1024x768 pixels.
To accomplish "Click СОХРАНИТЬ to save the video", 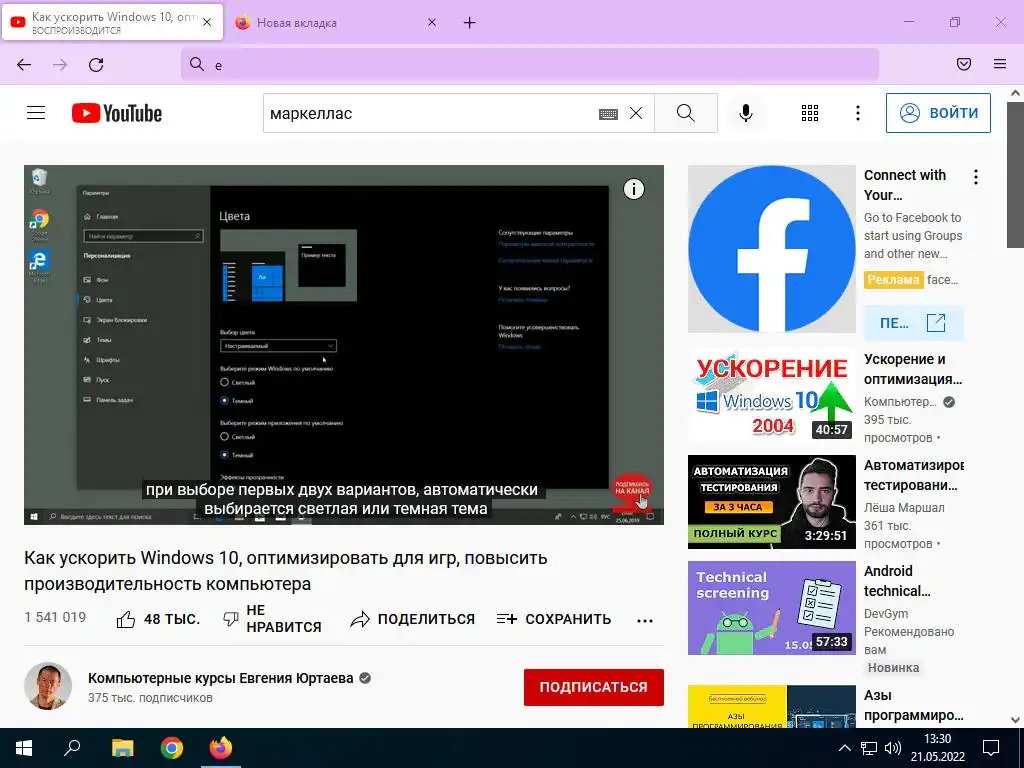I will coord(554,619).
